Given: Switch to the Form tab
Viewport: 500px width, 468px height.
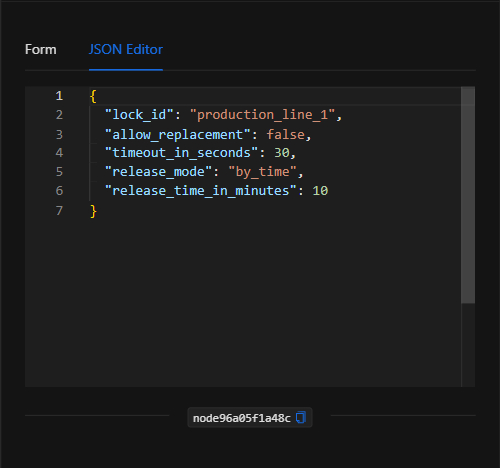Looking at the screenshot, I should [41, 49].
